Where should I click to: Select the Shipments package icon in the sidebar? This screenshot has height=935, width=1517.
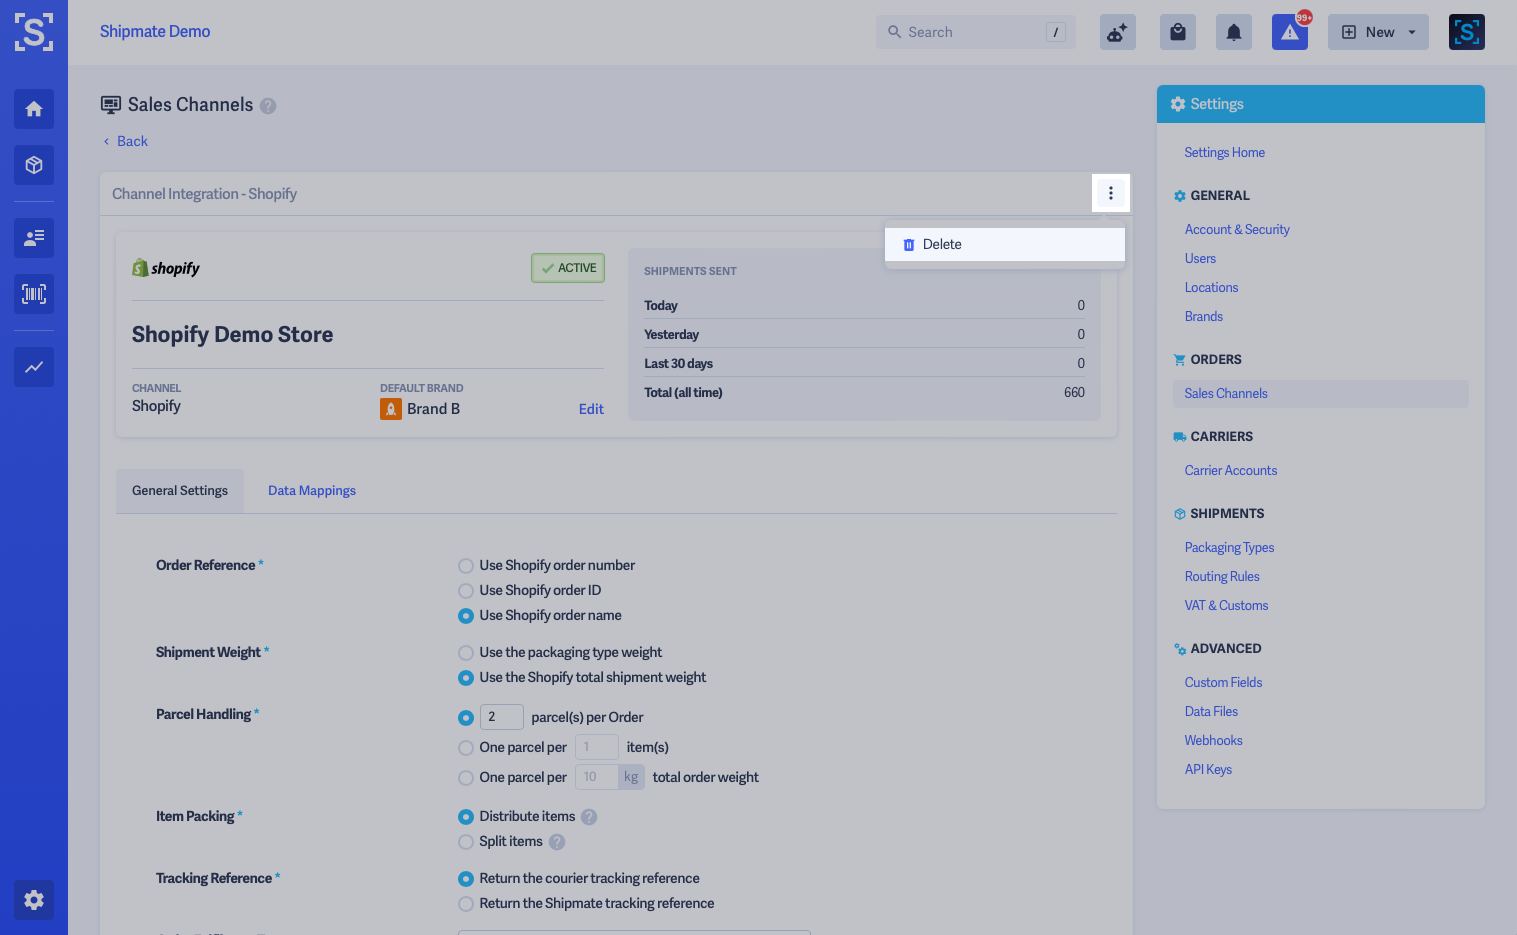[33, 164]
